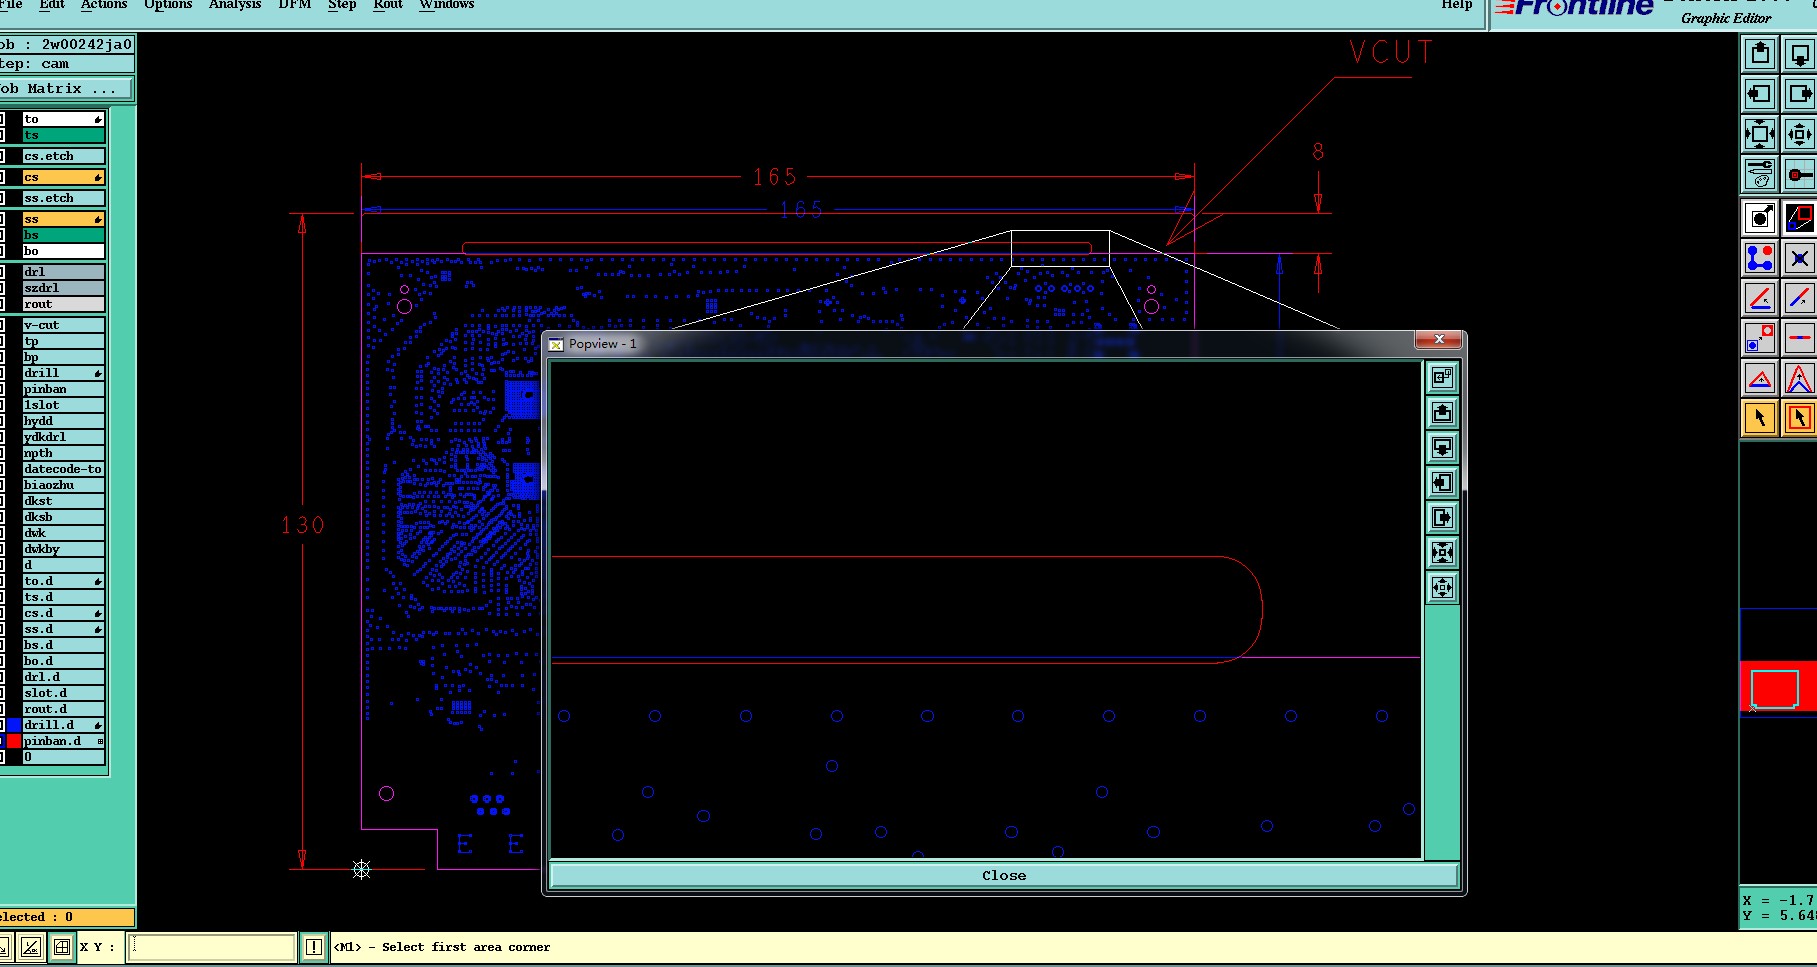Viewport: 1817px width, 967px height.
Task: Click the Close button in Popview window
Action: (1004, 875)
